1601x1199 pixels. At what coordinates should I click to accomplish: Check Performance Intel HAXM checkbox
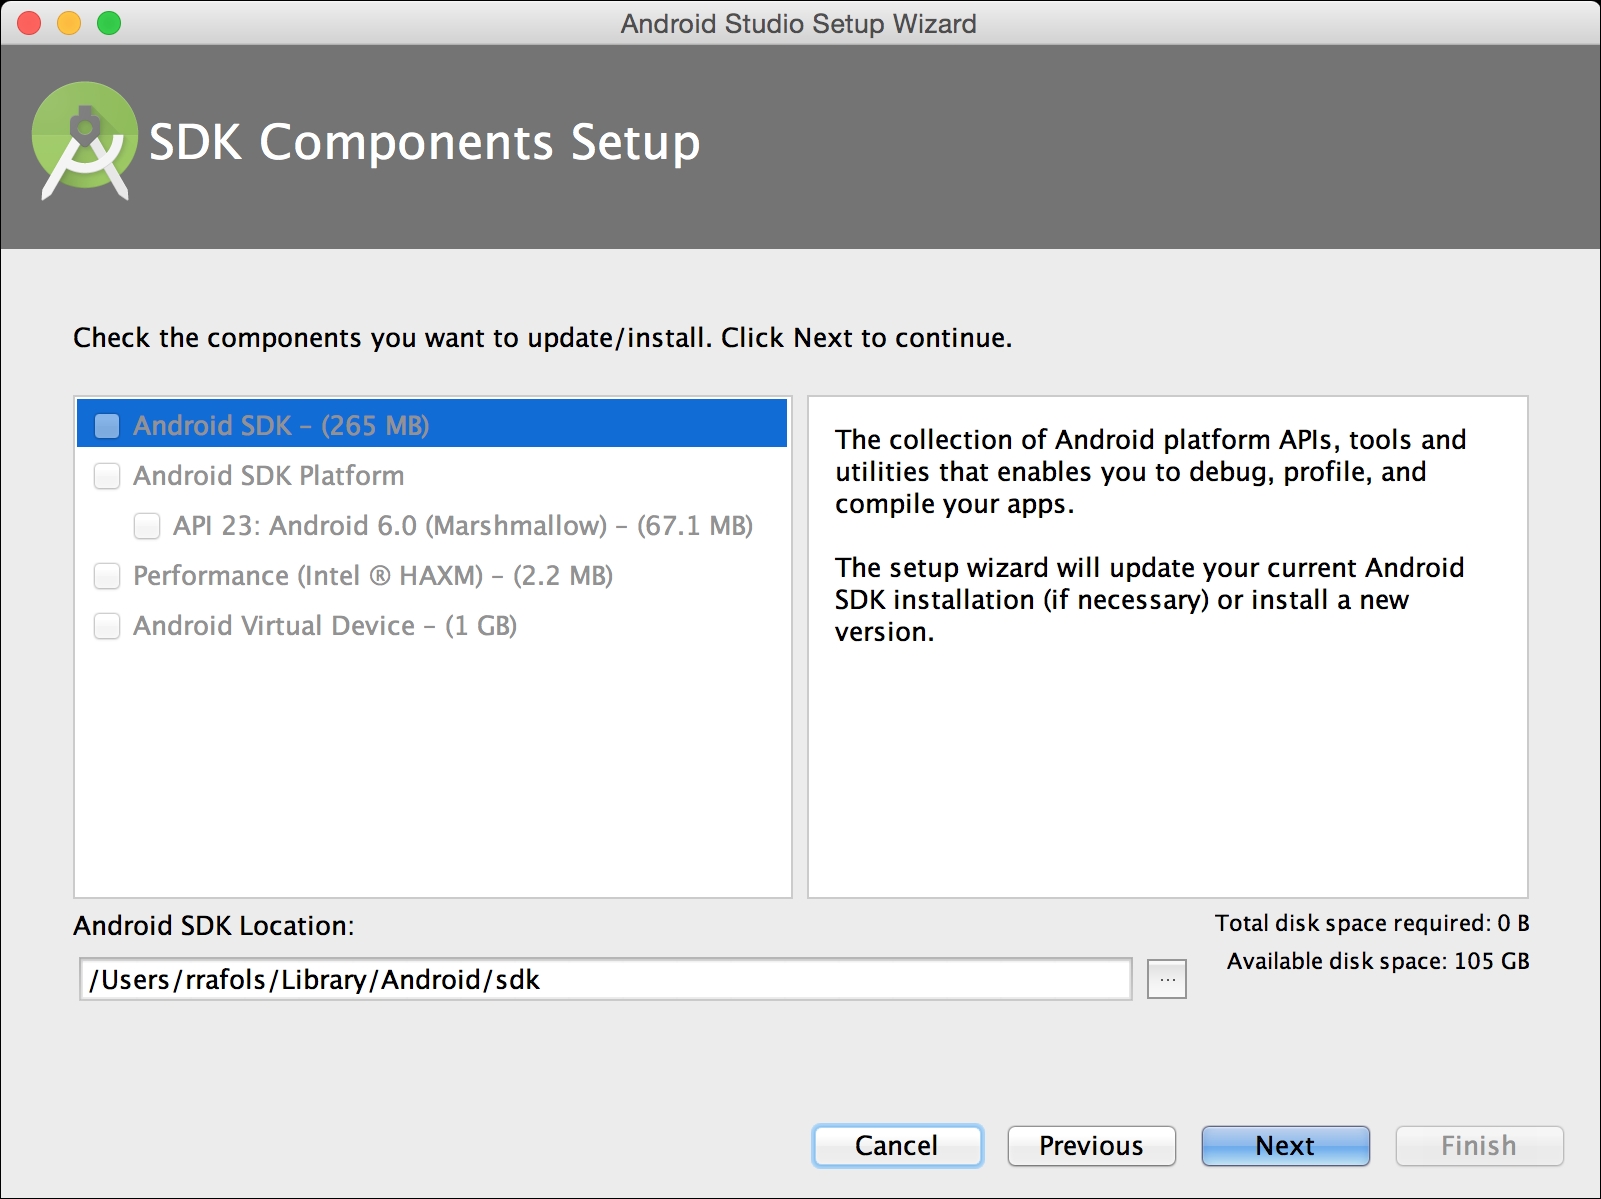(x=107, y=576)
